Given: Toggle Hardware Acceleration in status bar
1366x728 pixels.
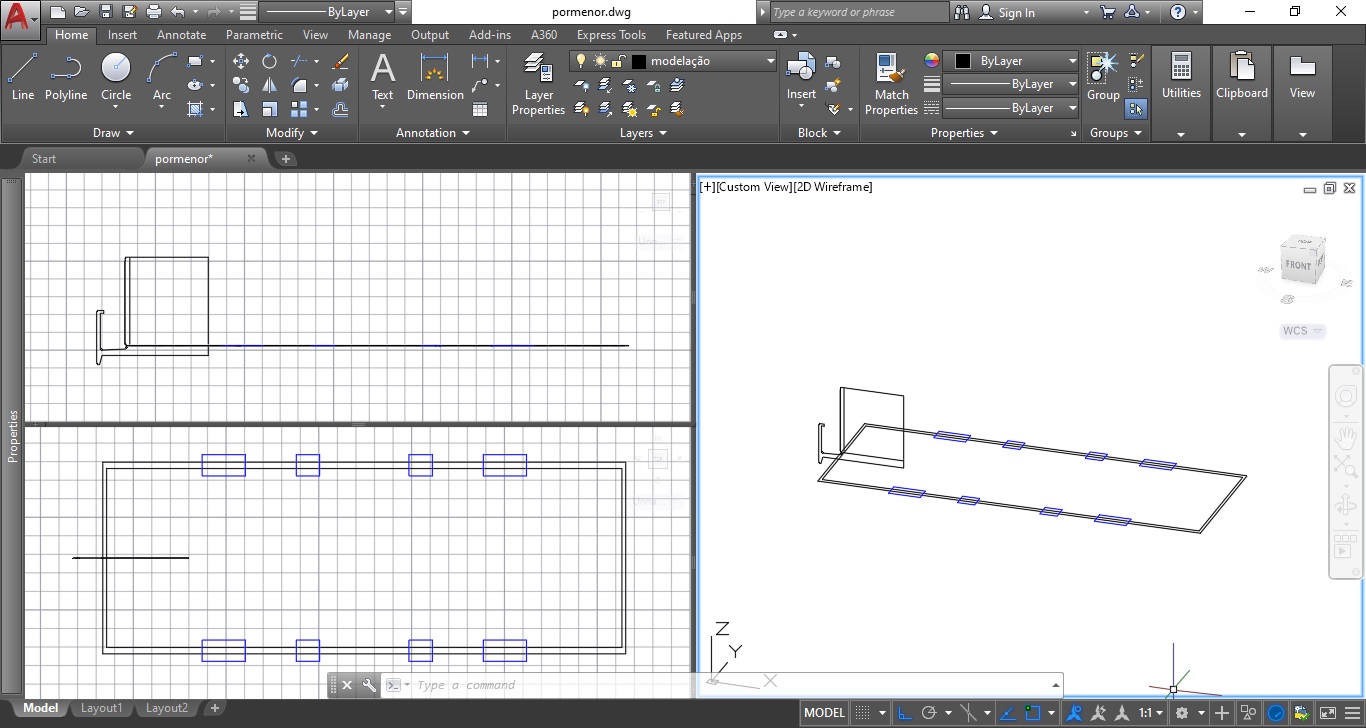Looking at the screenshot, I should 1276,713.
